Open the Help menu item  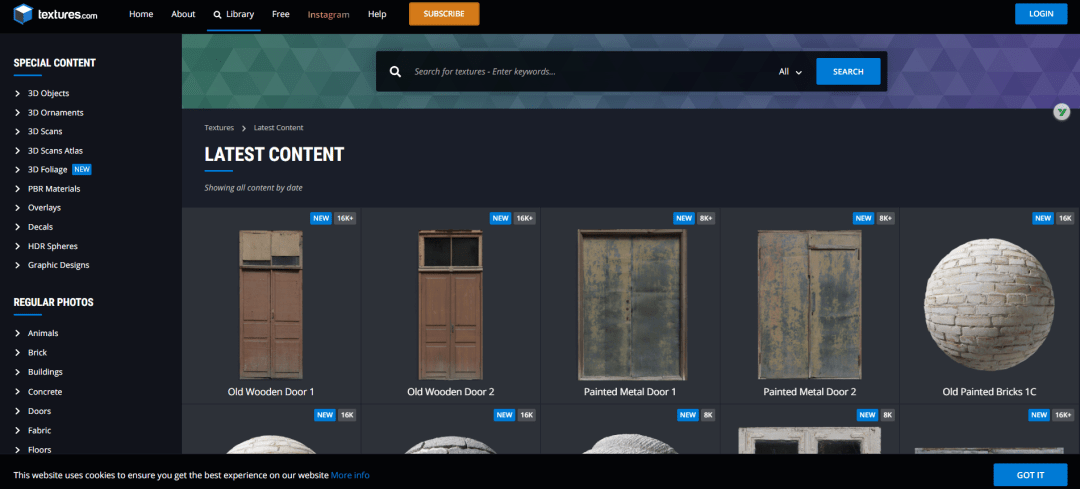point(377,14)
